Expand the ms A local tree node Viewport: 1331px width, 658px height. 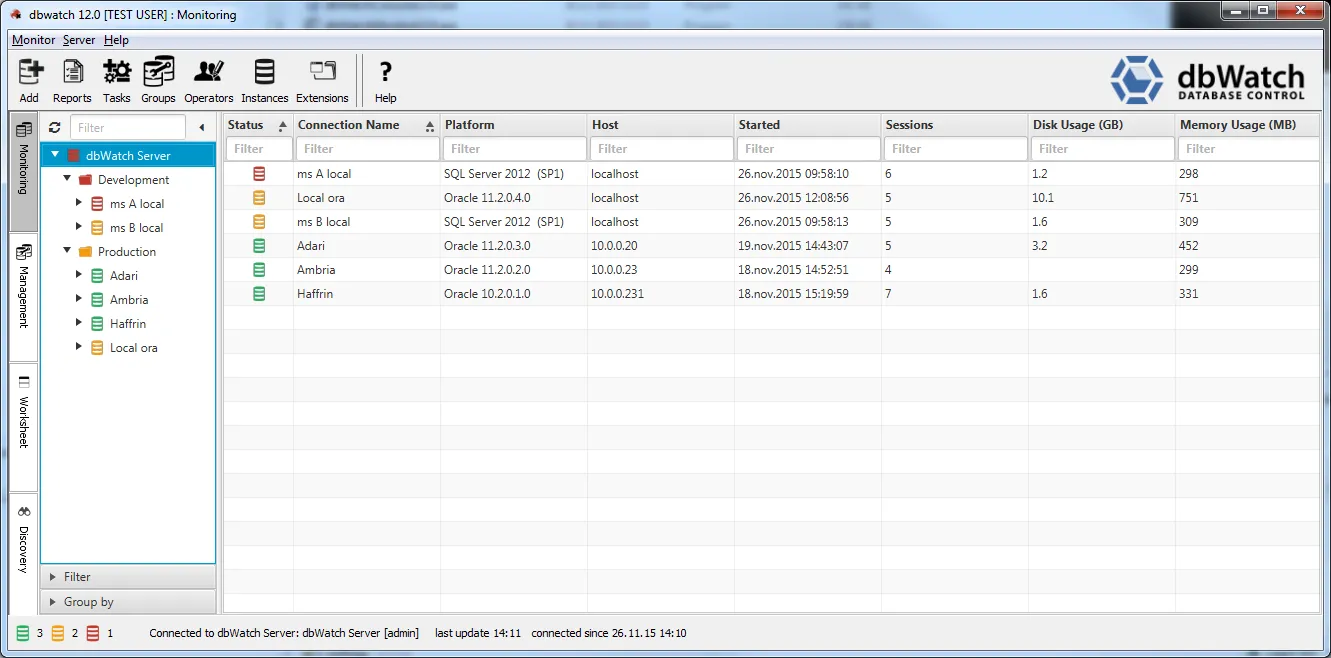click(79, 203)
